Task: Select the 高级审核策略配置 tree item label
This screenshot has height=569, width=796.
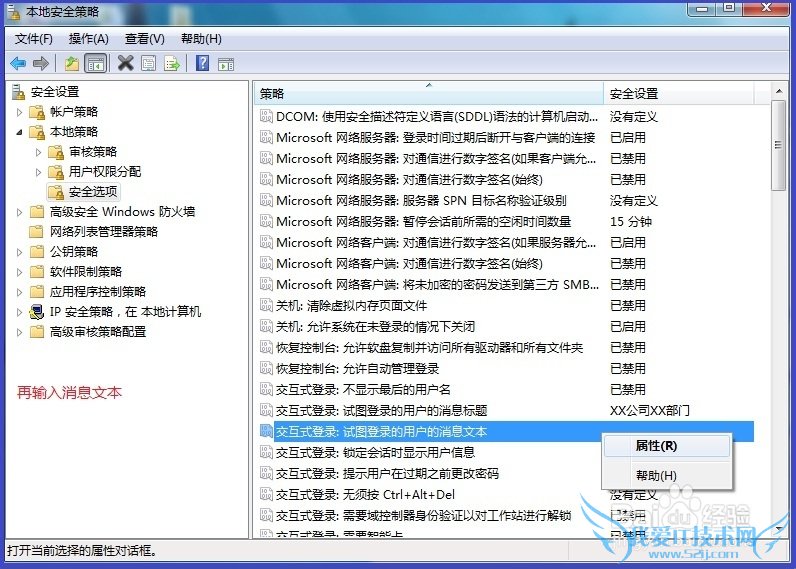Action: [x=98, y=332]
